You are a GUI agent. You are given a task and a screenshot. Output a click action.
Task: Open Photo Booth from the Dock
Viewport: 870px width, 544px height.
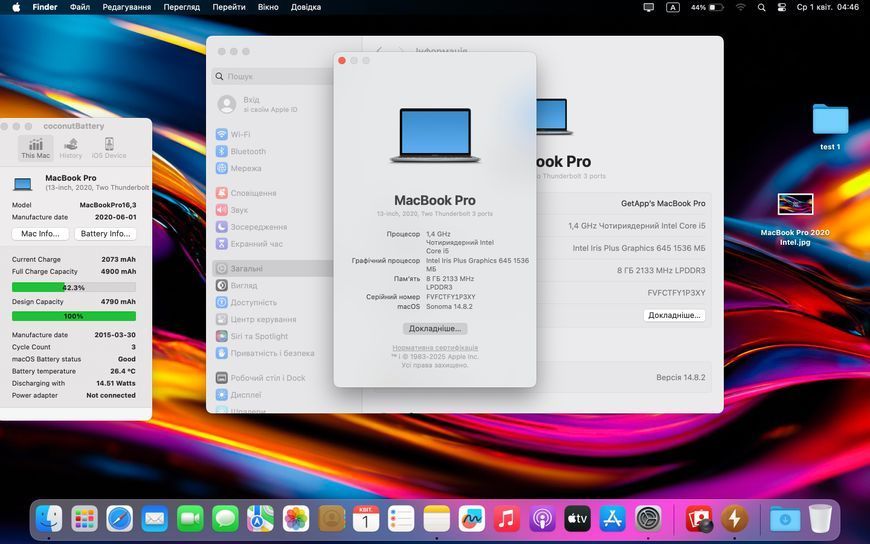pyautogui.click(x=699, y=519)
